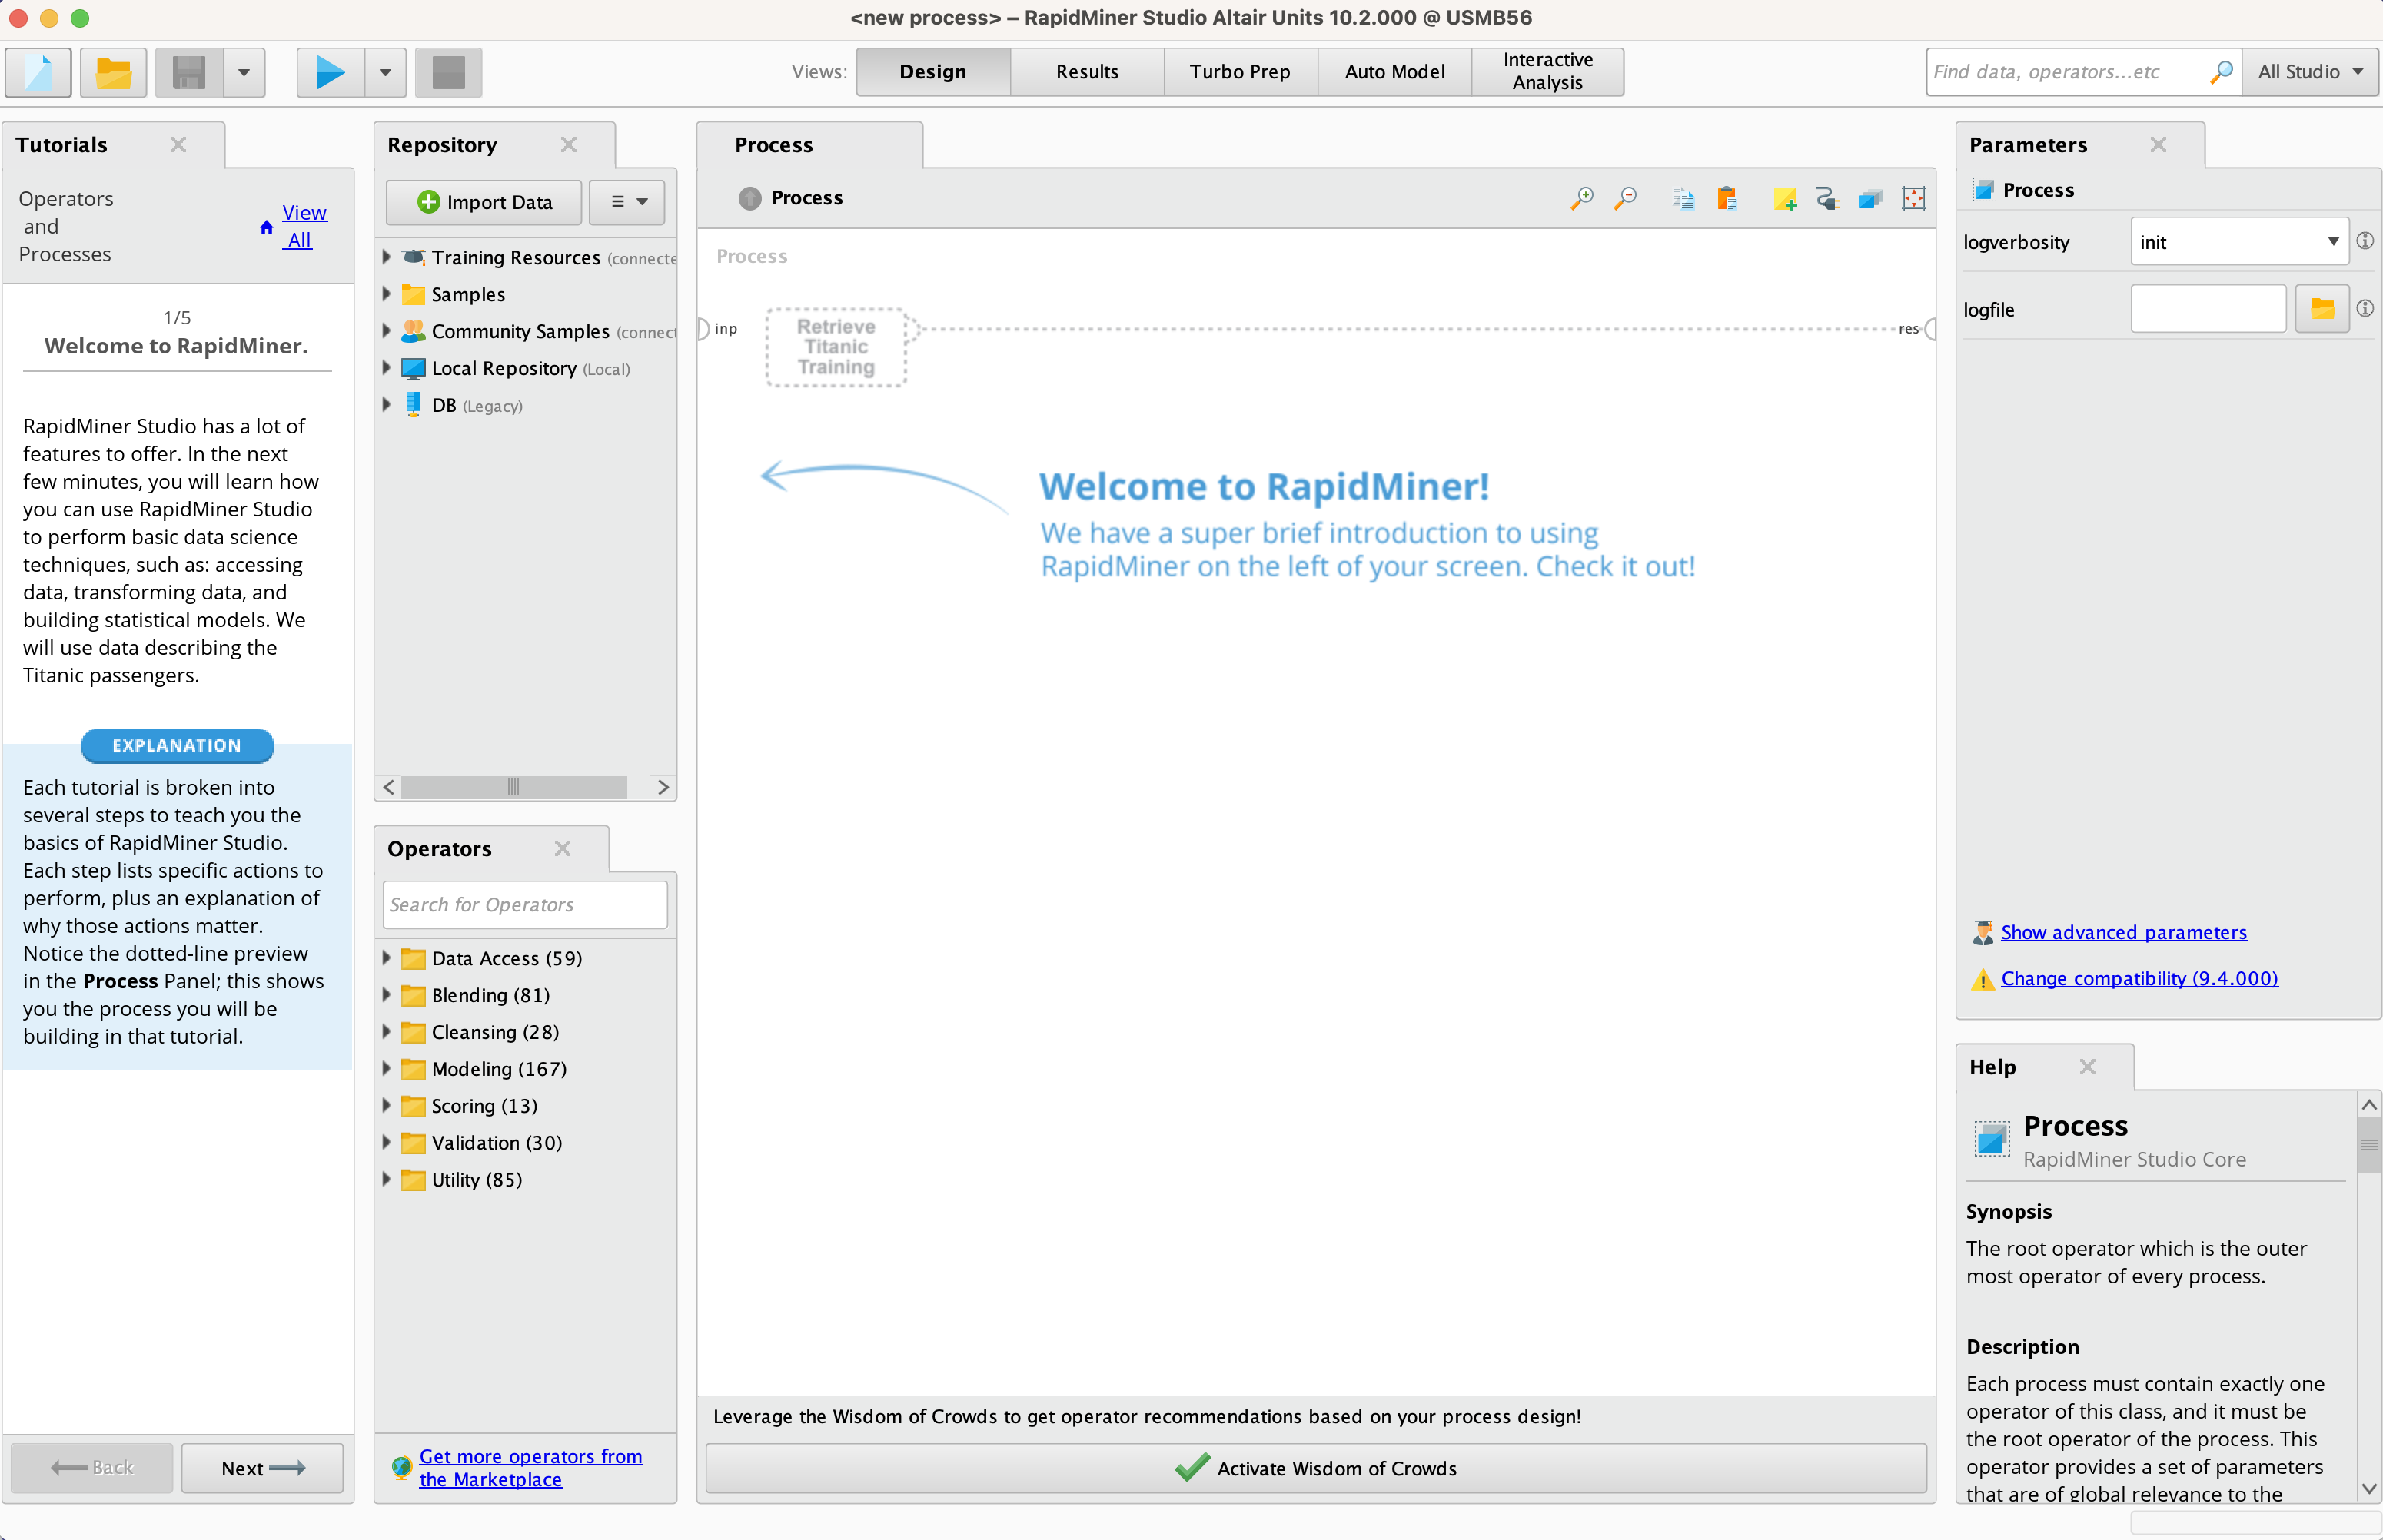Image resolution: width=2383 pixels, height=1540 pixels.
Task: Expand the Samples repository folder
Action: [386, 294]
